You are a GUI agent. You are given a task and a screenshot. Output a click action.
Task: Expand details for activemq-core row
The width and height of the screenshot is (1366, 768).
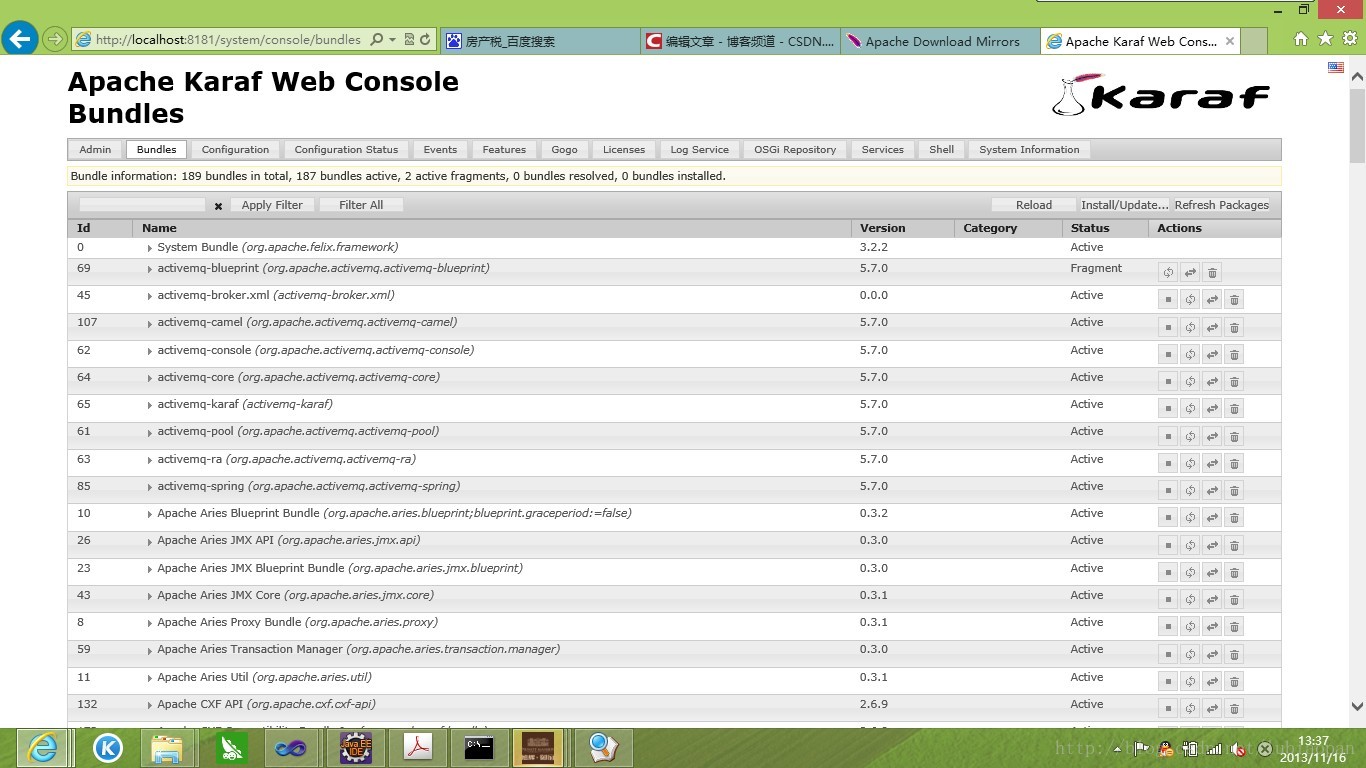point(149,378)
